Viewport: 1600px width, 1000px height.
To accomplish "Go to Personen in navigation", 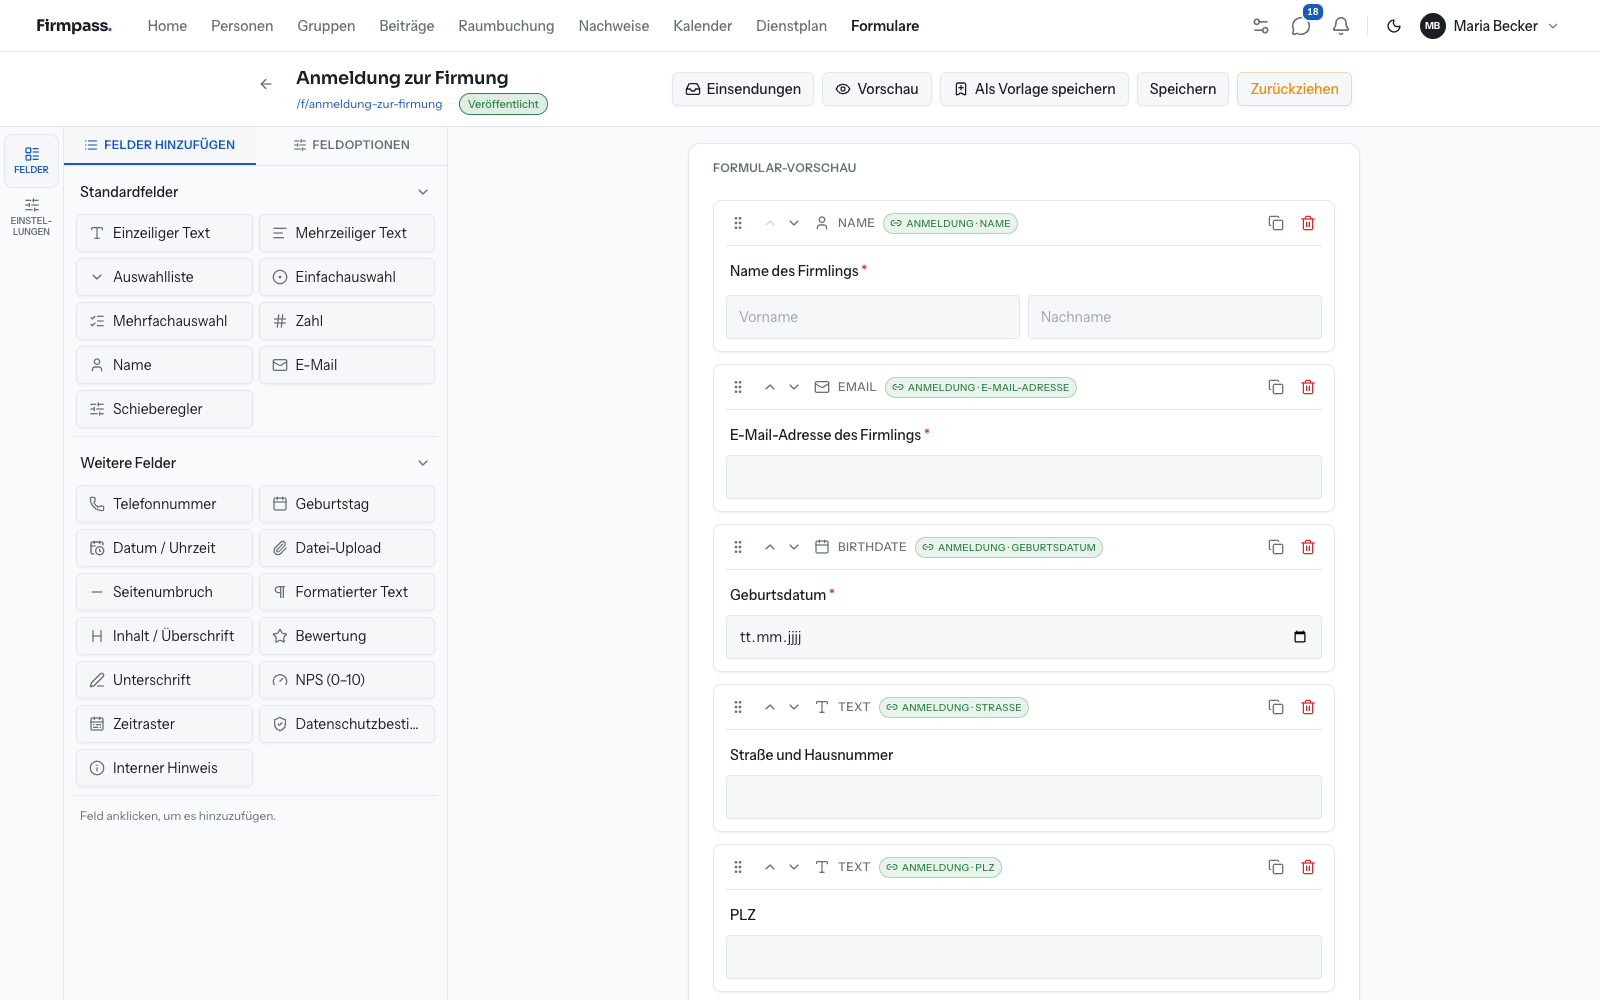I will [242, 26].
